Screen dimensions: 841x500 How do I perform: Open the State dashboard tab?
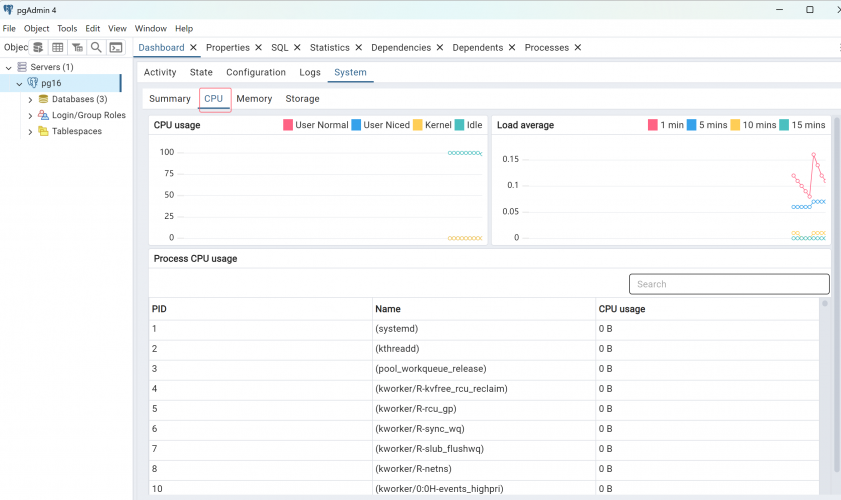[x=201, y=72]
